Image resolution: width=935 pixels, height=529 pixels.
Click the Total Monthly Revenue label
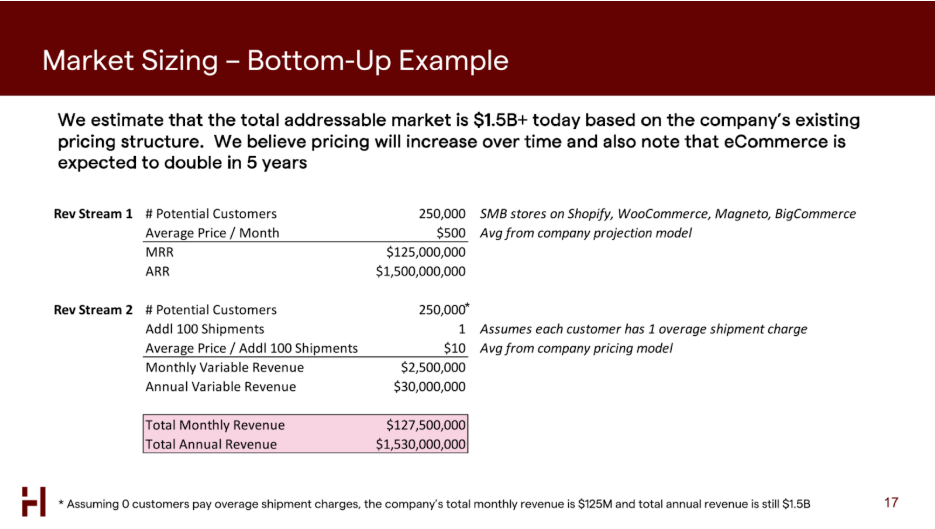pos(215,425)
